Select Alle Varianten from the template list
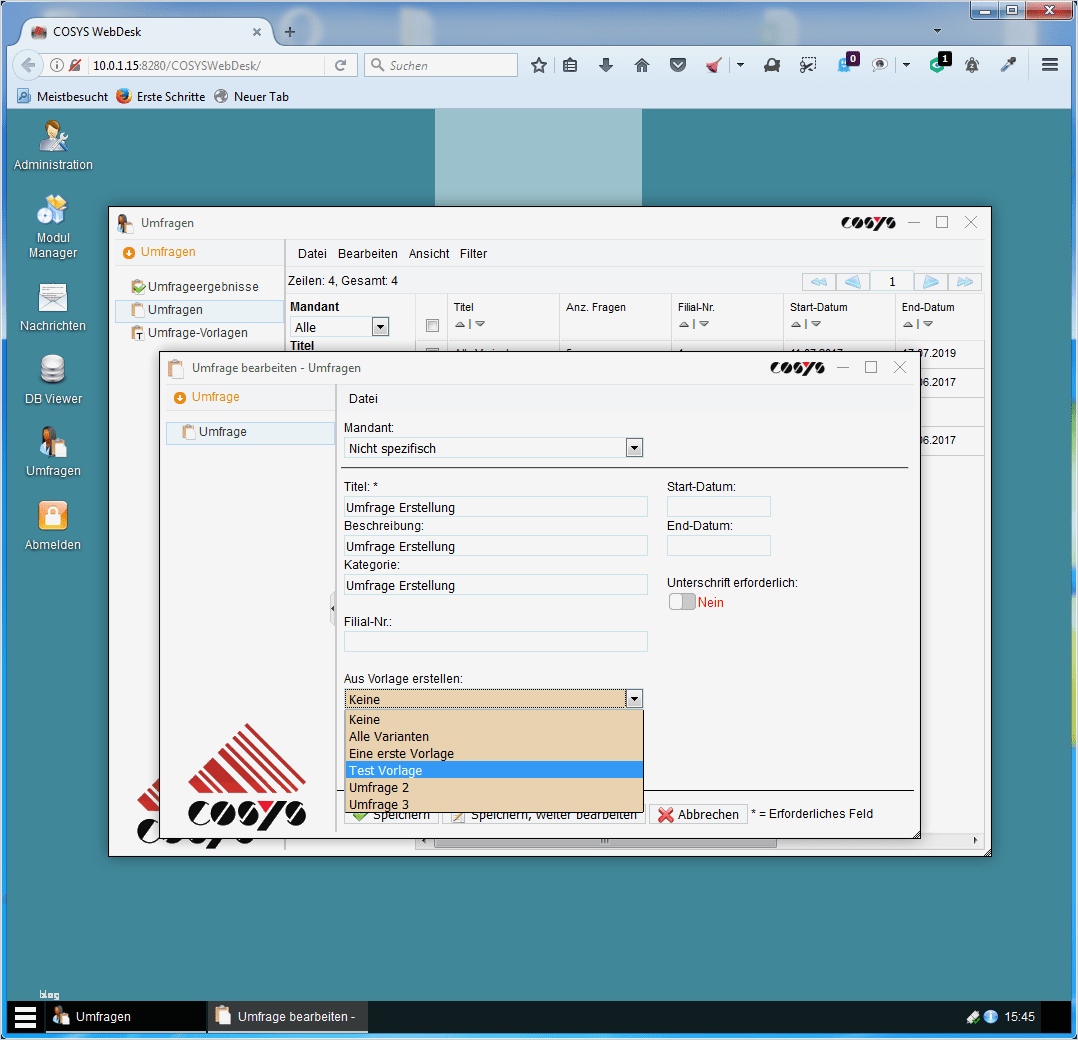 494,737
